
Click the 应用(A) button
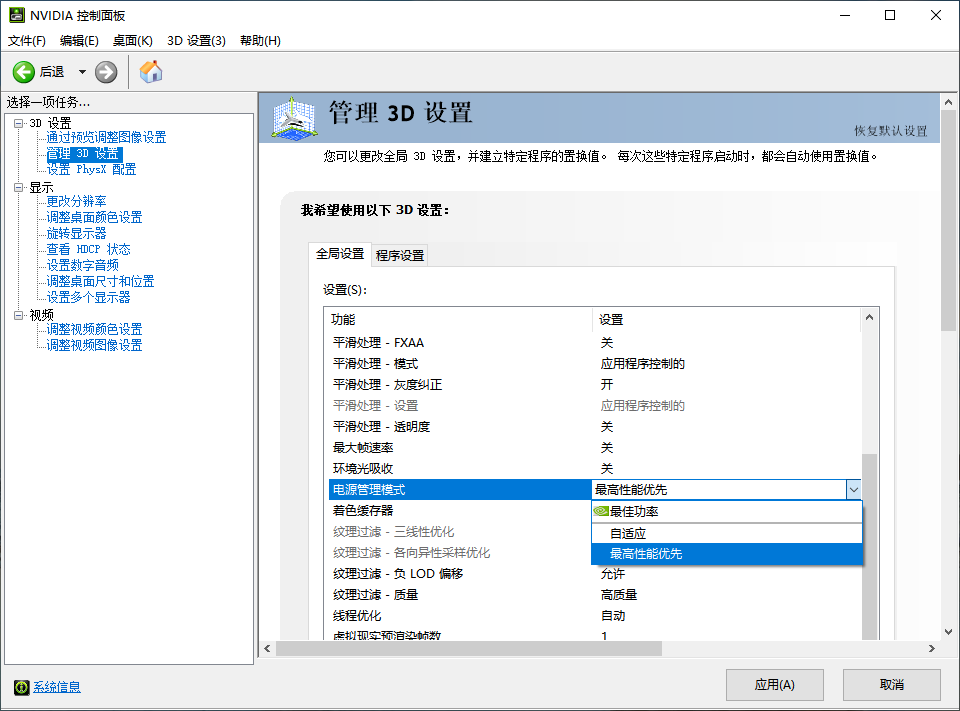[x=775, y=684]
